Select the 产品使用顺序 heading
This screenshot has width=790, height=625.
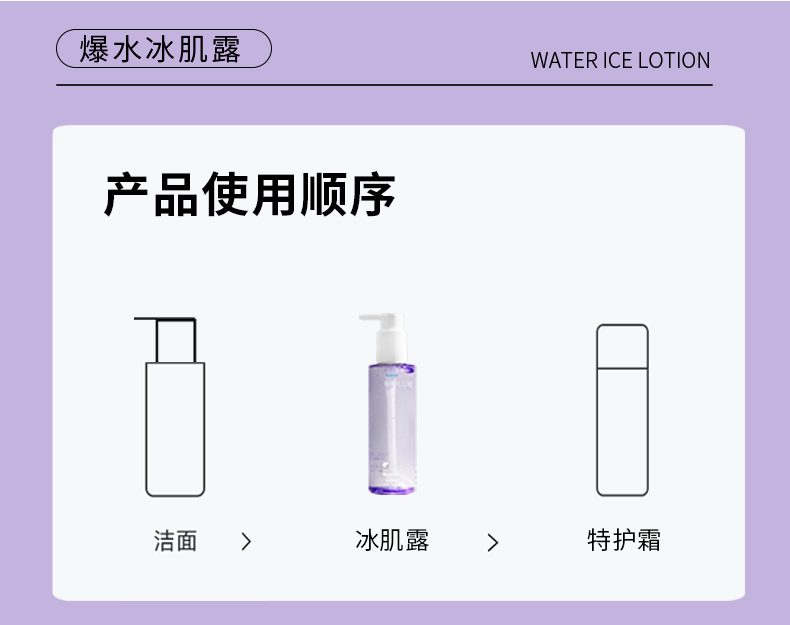pos(249,194)
